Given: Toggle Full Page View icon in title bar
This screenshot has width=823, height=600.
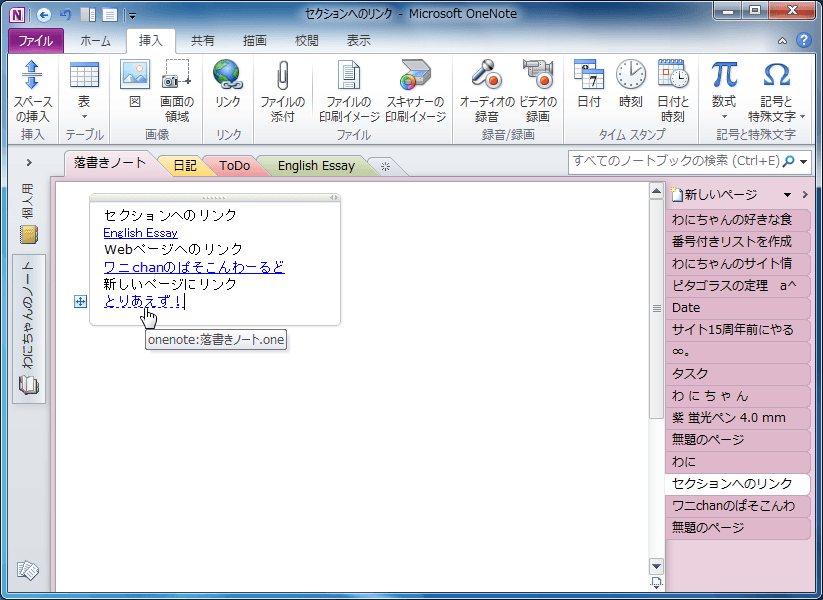Looking at the screenshot, I should [x=110, y=15].
